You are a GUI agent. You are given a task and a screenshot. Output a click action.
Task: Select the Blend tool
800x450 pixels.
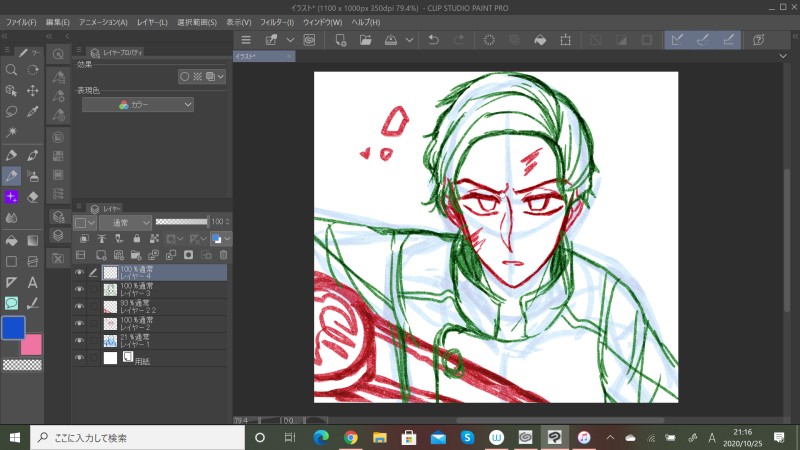click(x=11, y=218)
